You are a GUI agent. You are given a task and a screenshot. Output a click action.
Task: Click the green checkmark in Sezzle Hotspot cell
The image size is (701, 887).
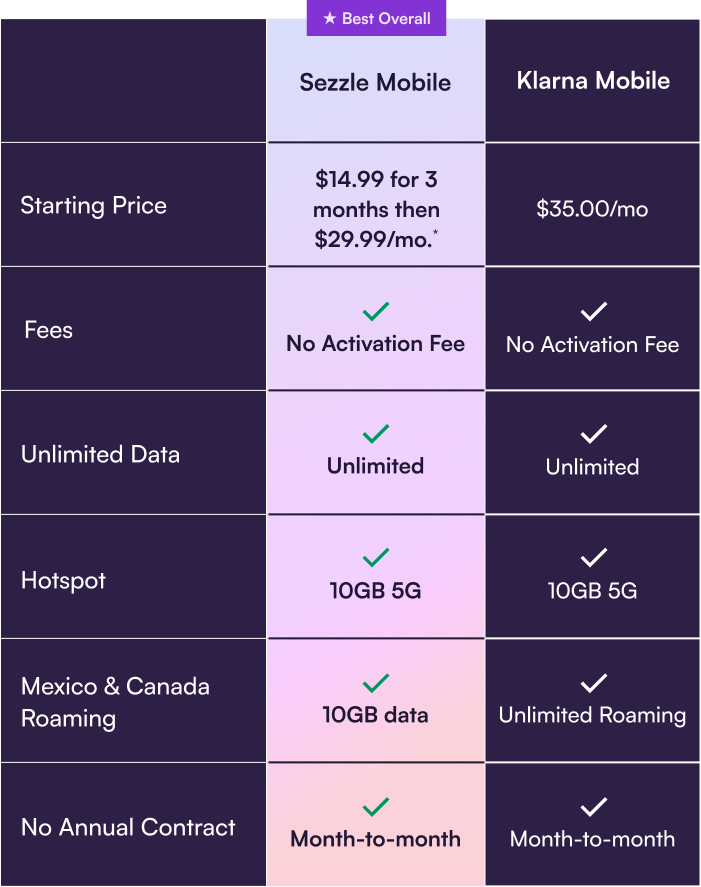tap(376, 558)
